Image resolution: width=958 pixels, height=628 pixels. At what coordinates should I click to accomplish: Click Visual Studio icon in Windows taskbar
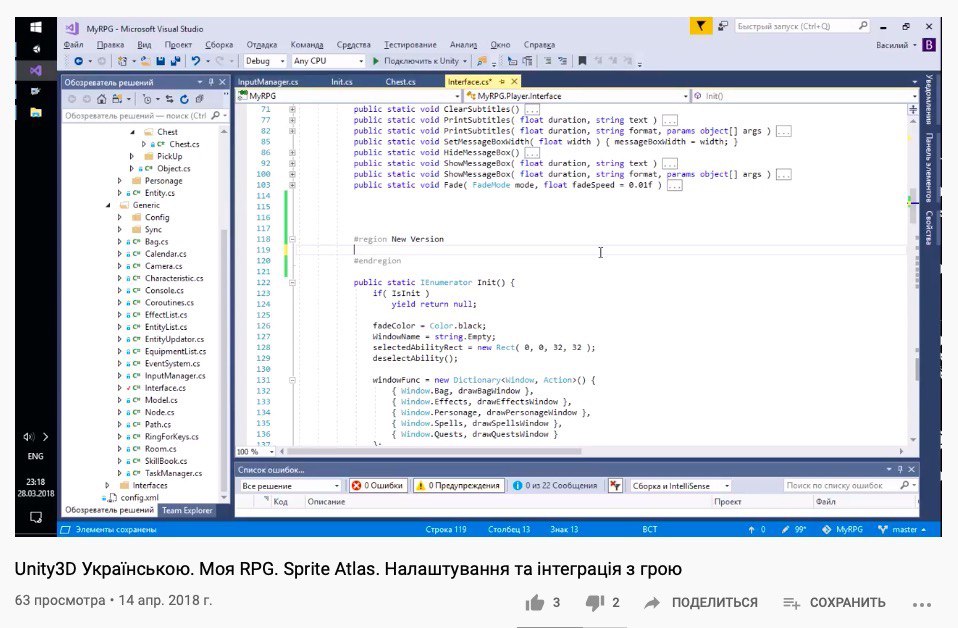[x=35, y=70]
